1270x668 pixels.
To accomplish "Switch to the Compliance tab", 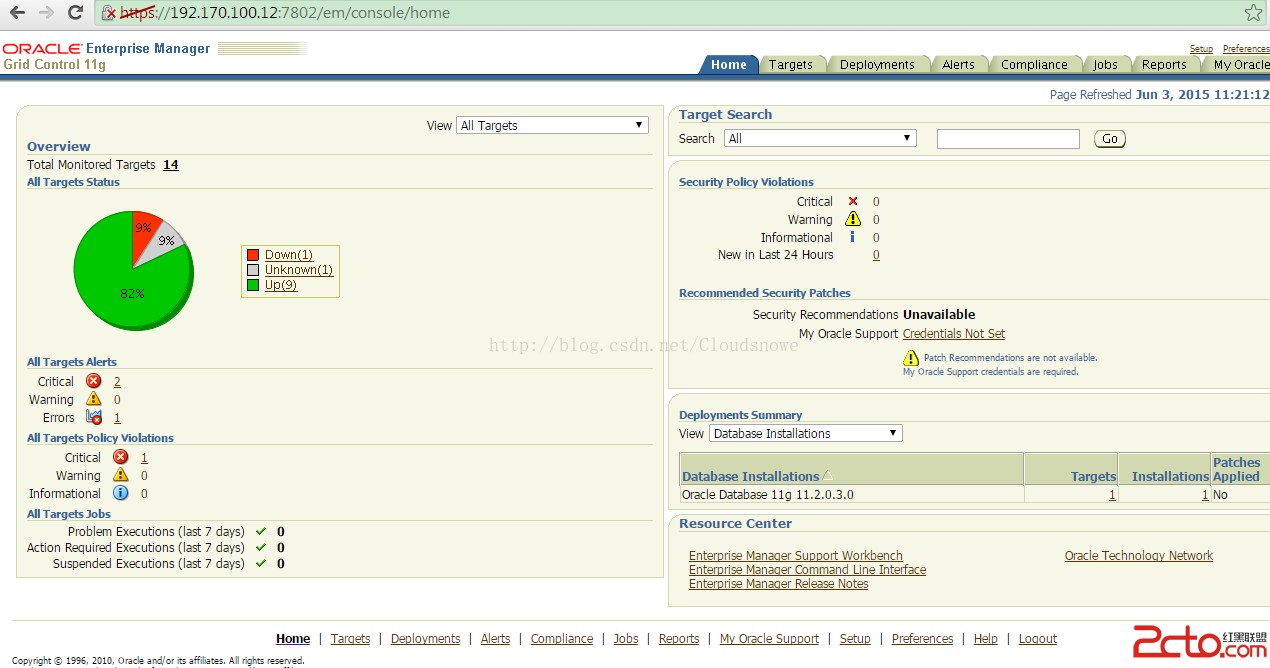I will (x=1034, y=64).
